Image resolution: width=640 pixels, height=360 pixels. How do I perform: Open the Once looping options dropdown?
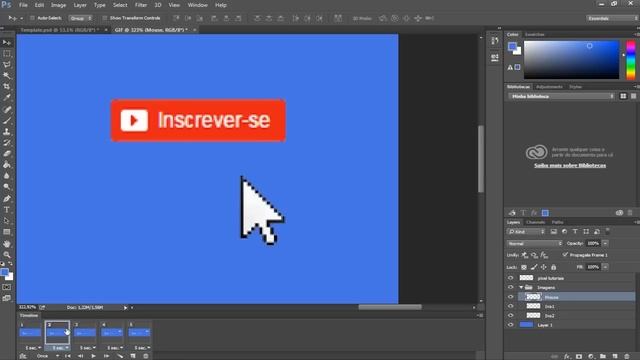(47, 356)
